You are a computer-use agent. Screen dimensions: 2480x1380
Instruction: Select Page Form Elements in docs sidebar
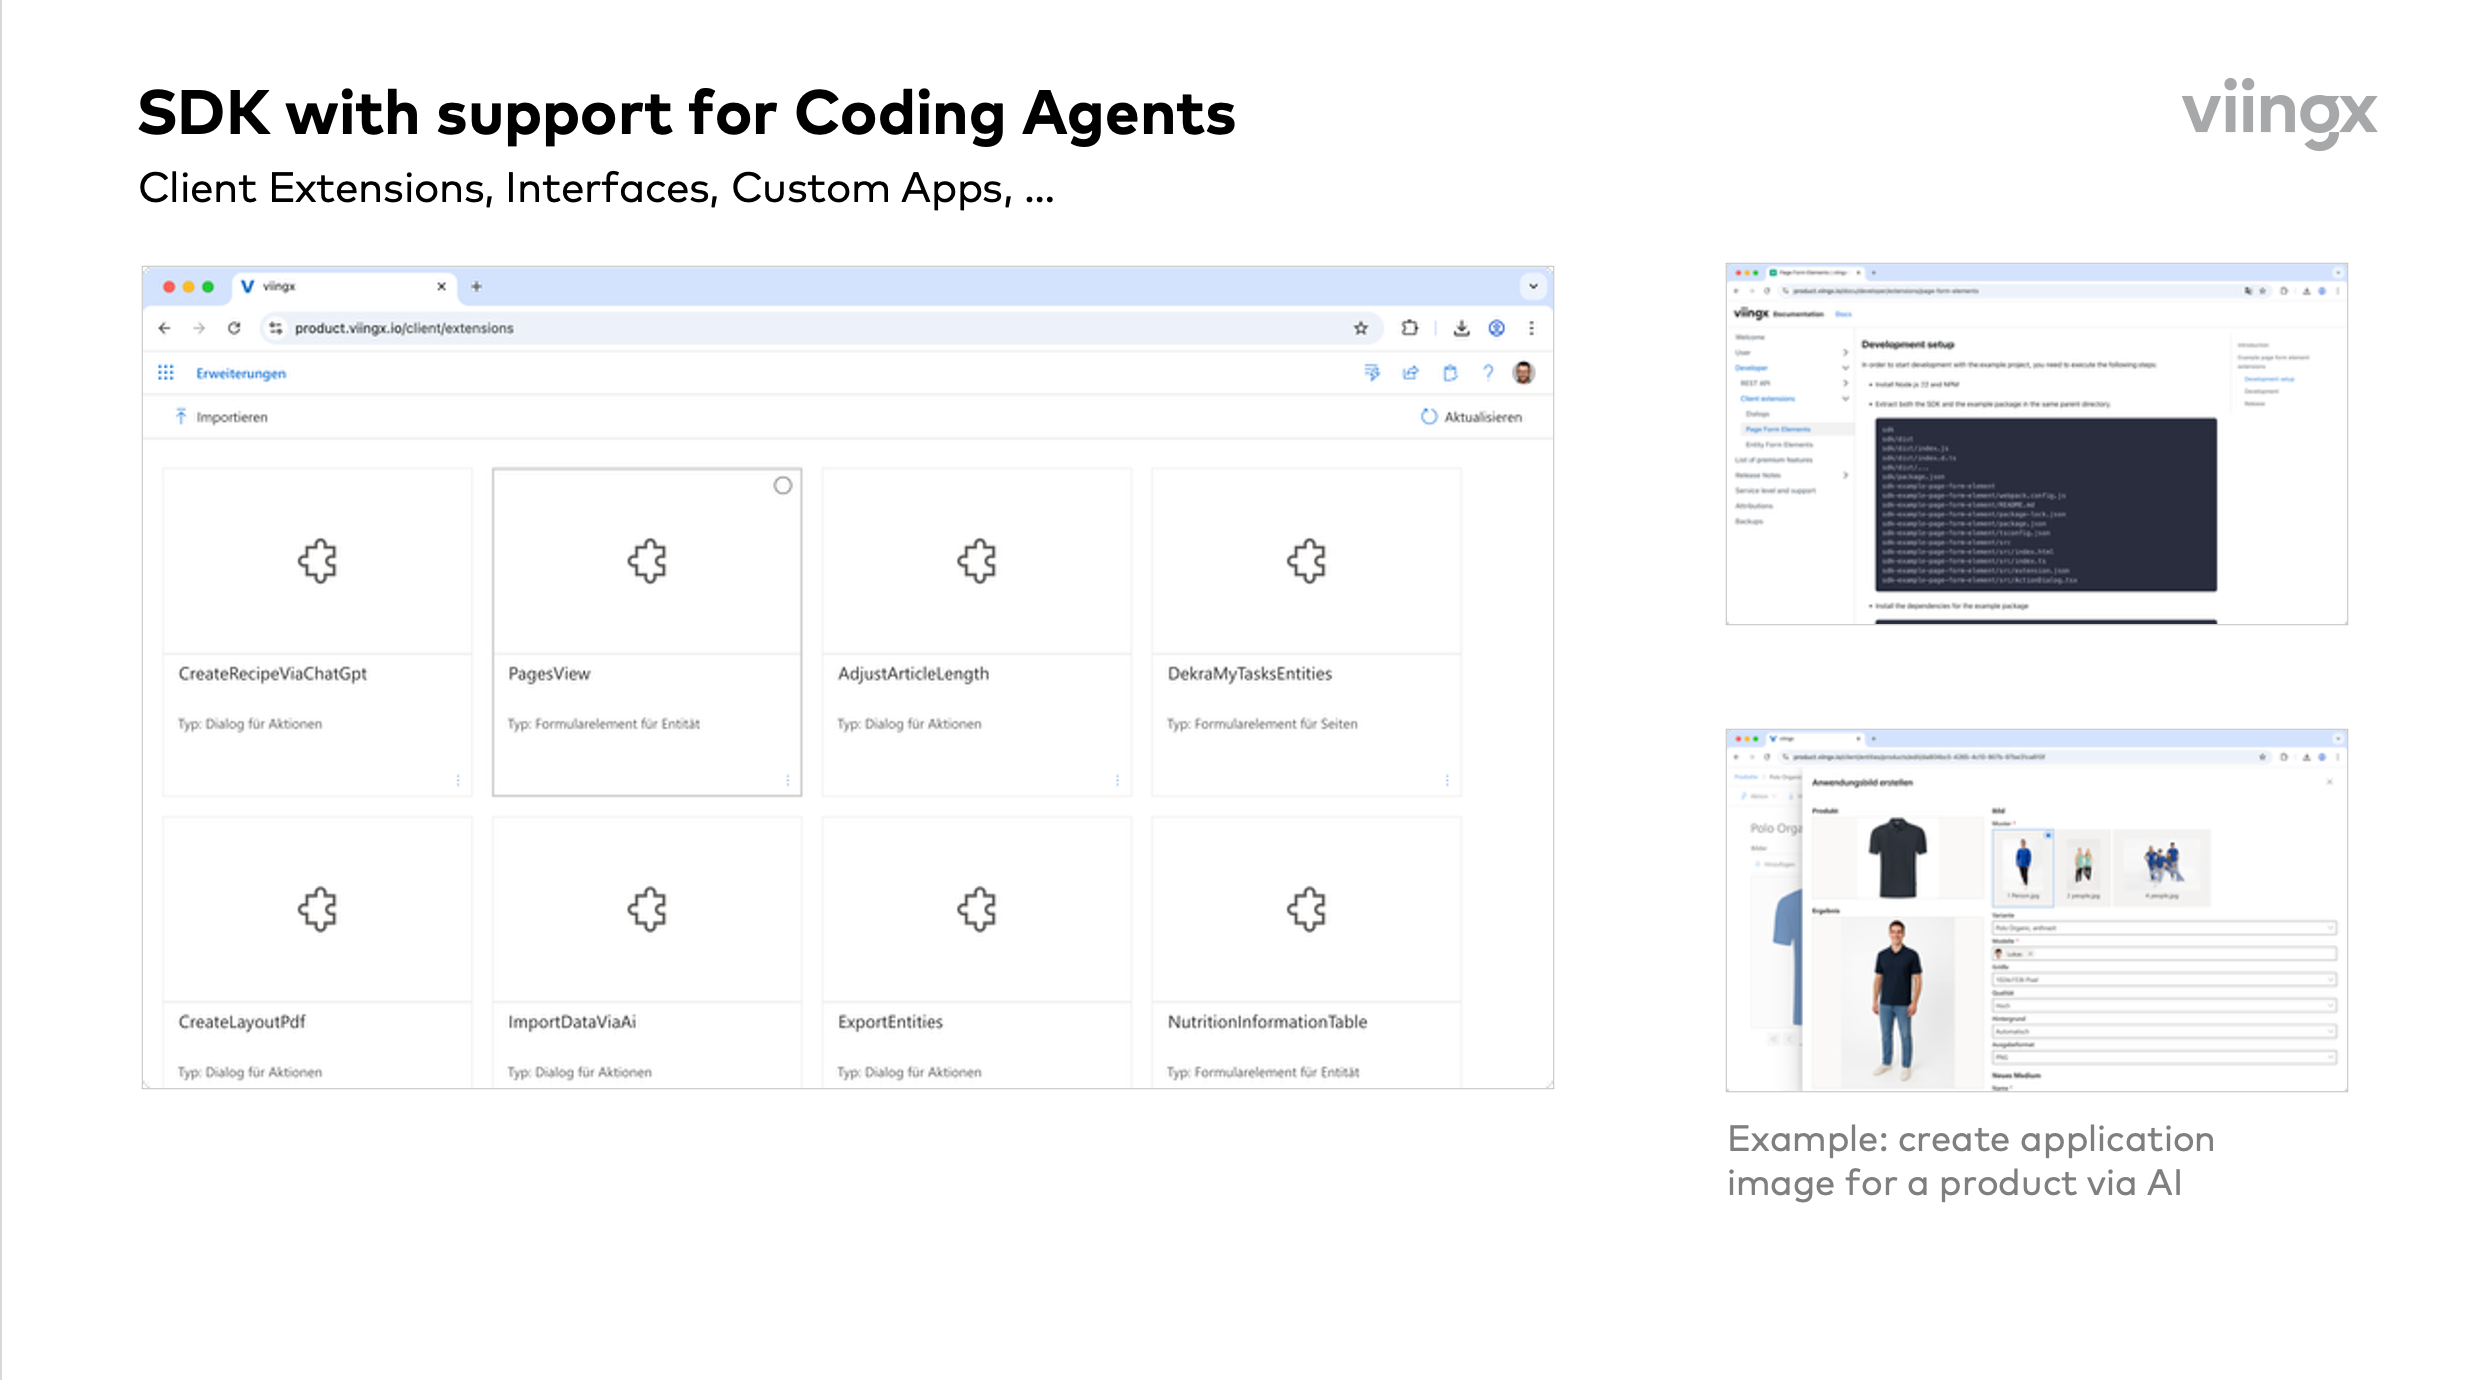(1778, 429)
